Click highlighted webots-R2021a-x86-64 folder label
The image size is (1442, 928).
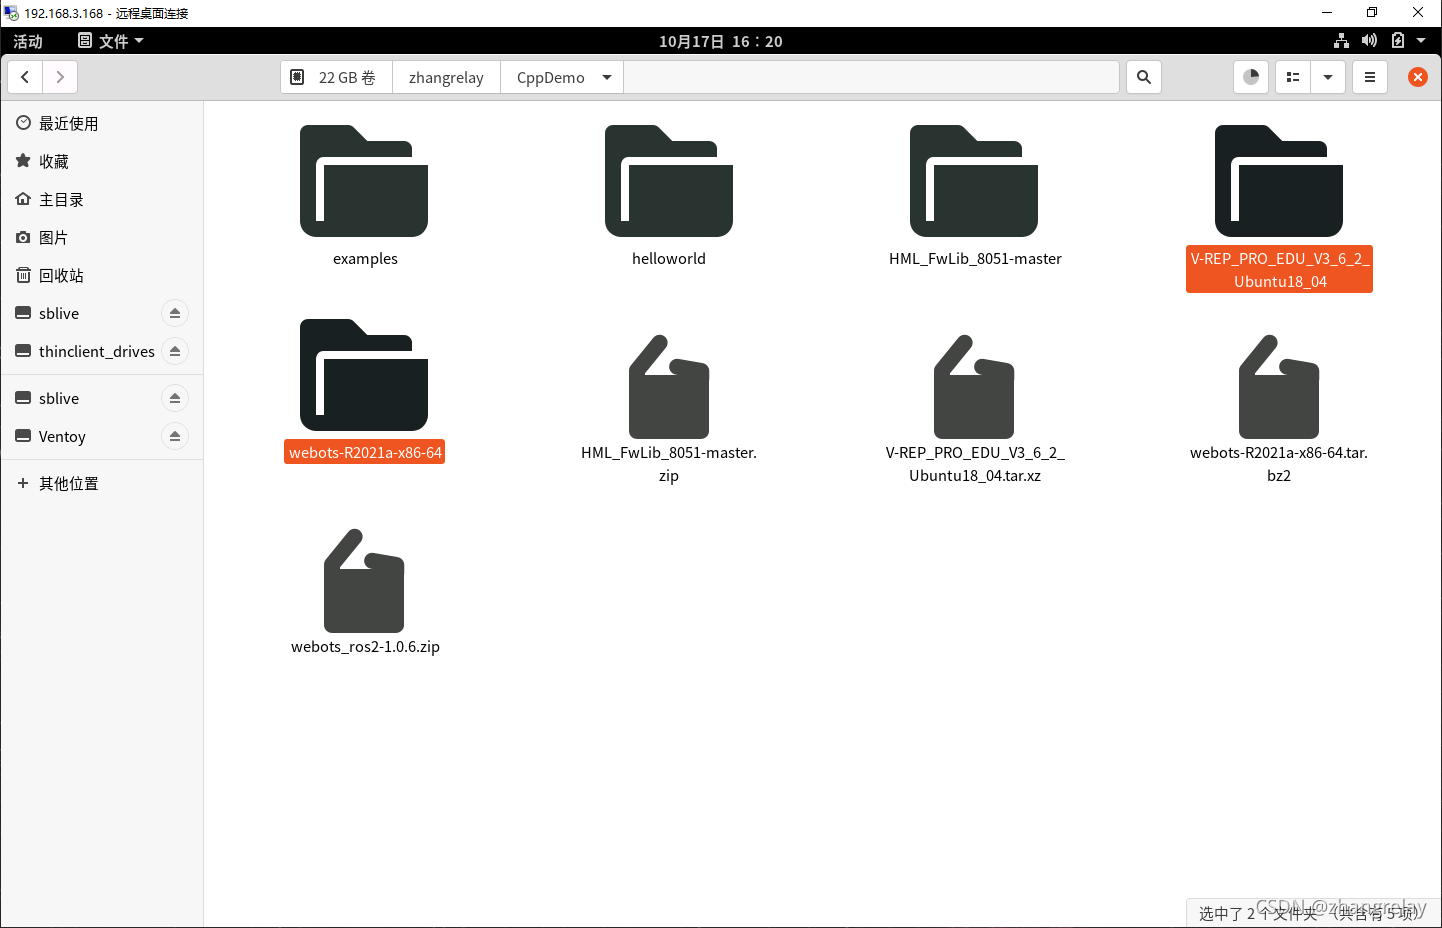365,452
